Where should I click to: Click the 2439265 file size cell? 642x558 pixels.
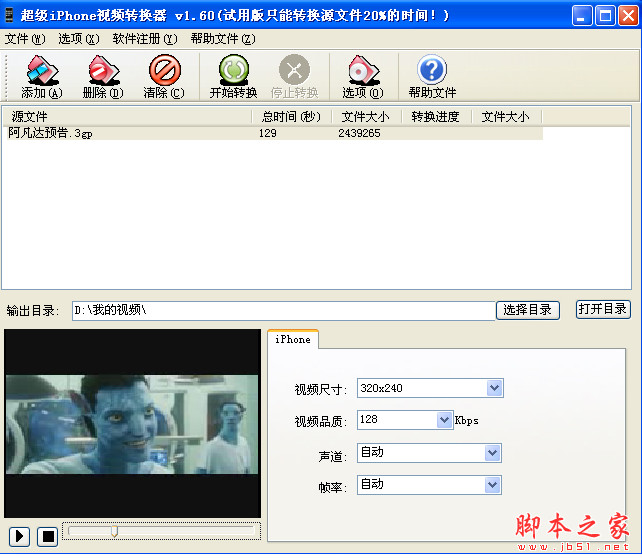pos(359,133)
